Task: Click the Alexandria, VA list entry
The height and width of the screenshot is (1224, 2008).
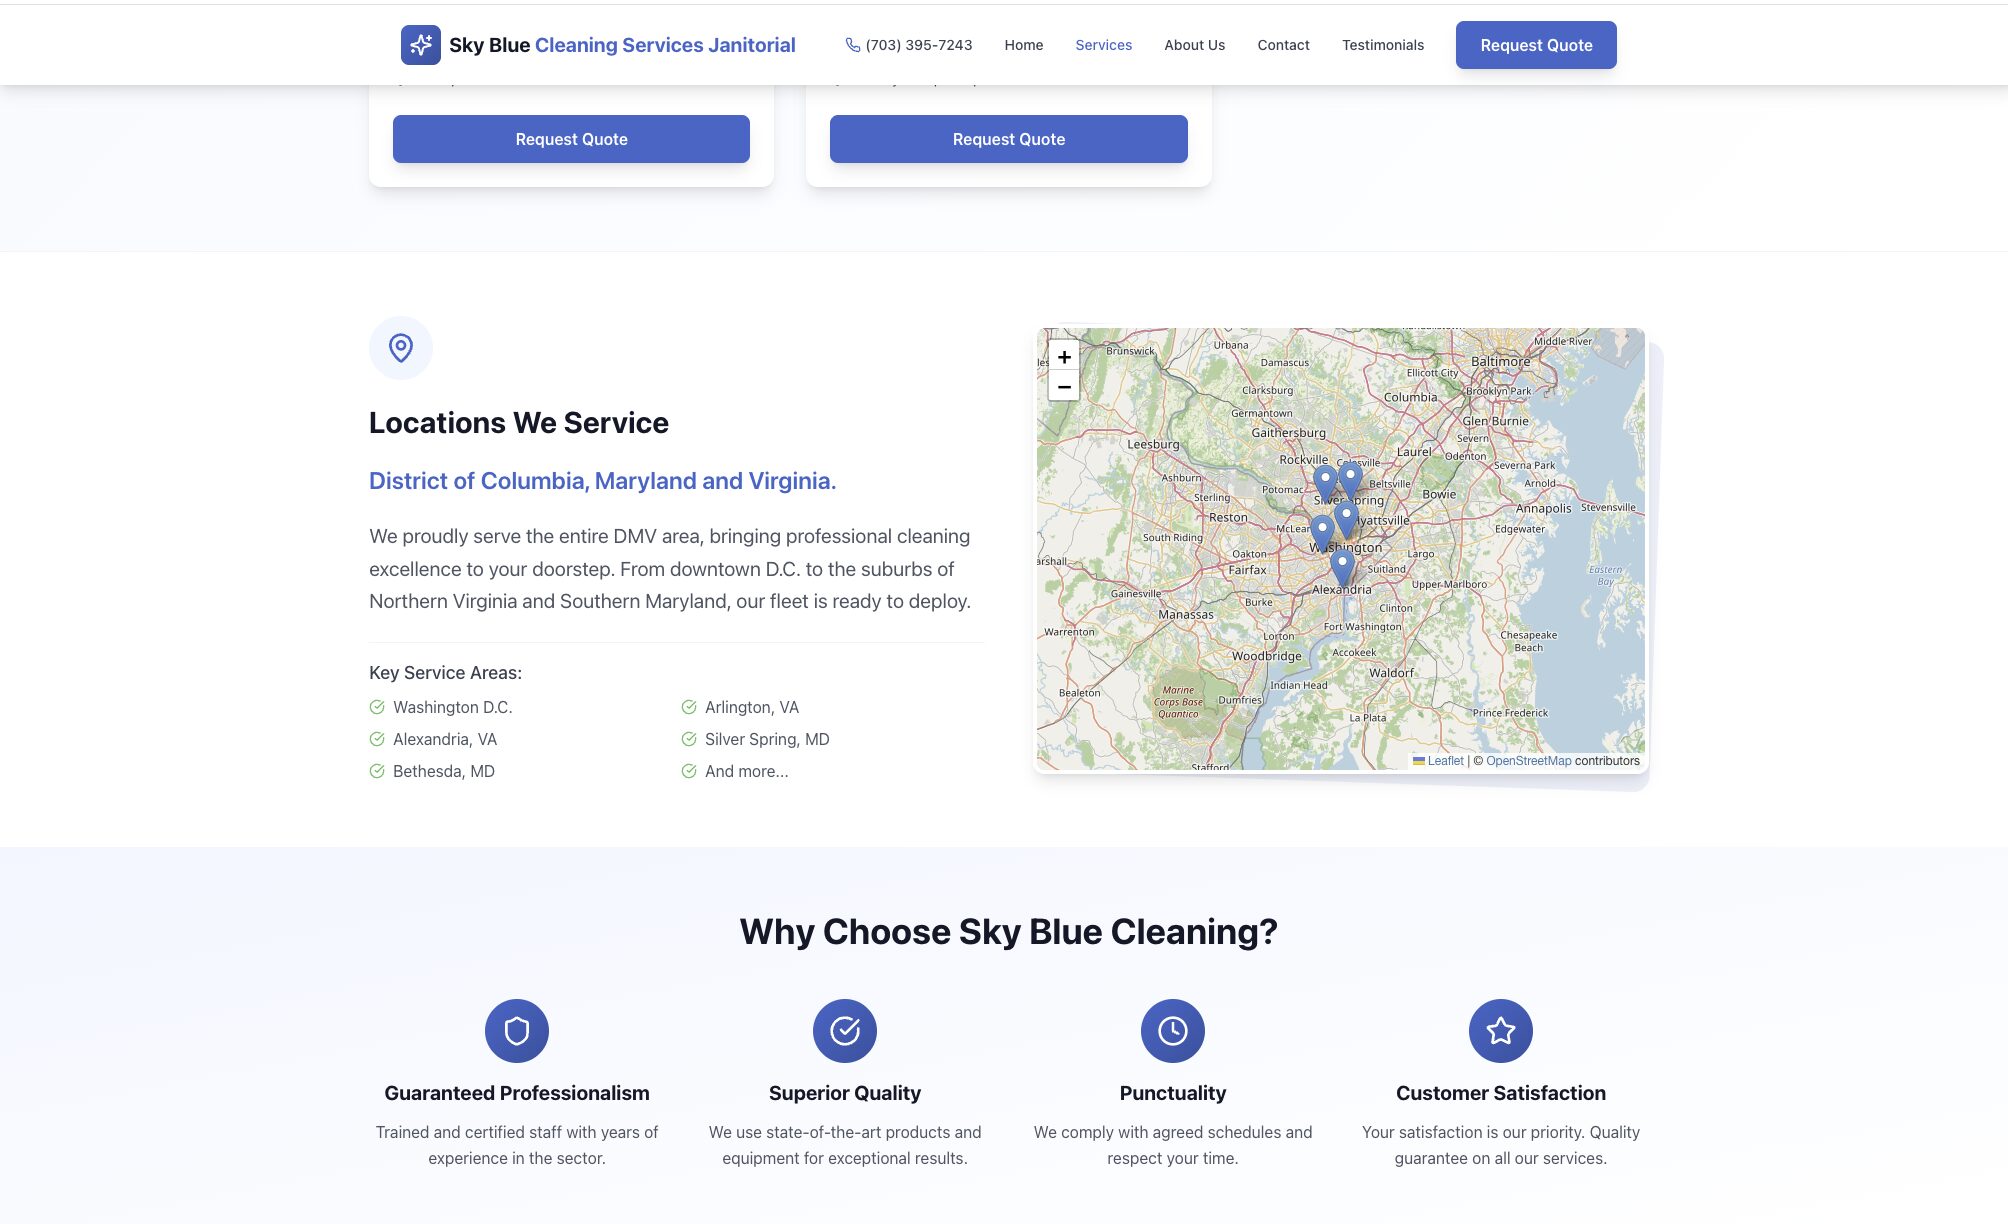Action: tap(445, 739)
